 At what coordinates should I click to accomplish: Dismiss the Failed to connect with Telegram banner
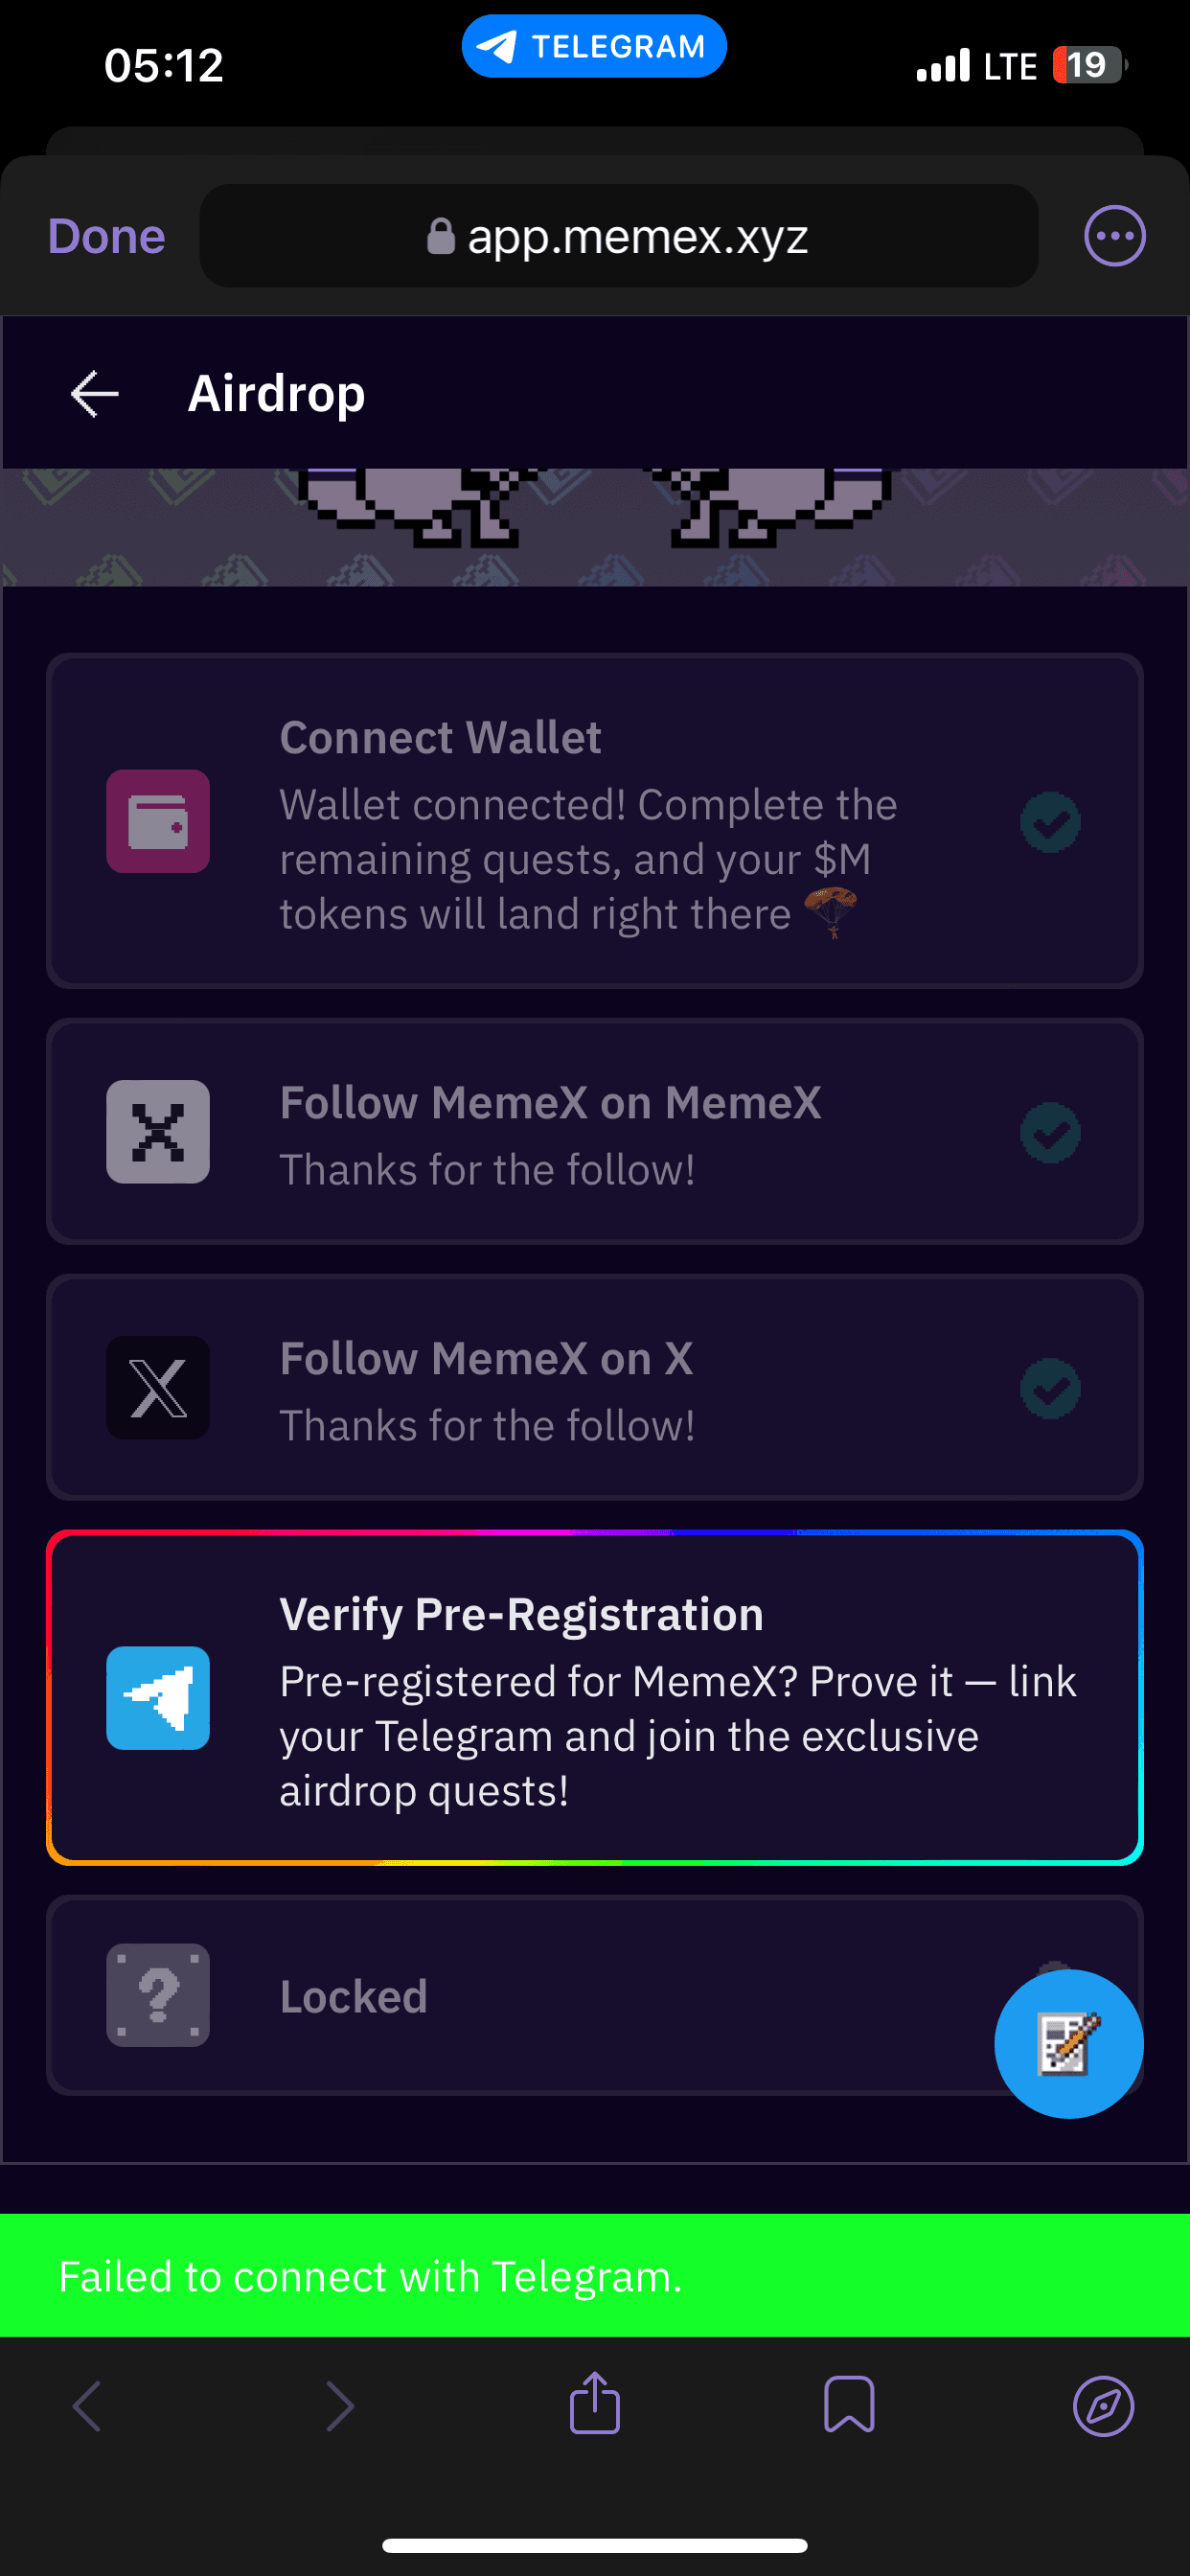point(594,2276)
